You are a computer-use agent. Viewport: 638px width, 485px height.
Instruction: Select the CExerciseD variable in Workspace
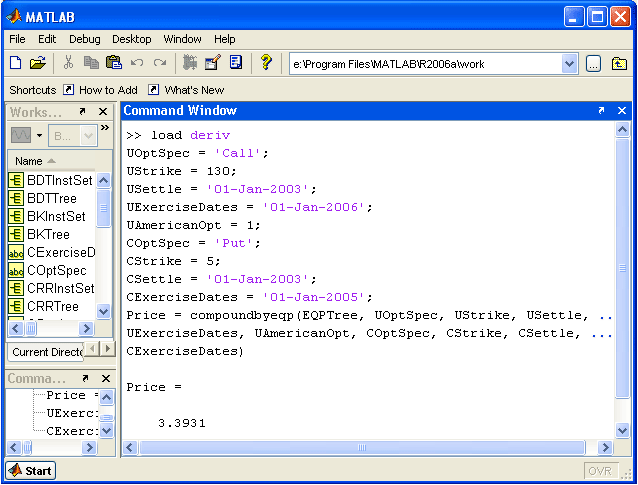tap(51, 252)
